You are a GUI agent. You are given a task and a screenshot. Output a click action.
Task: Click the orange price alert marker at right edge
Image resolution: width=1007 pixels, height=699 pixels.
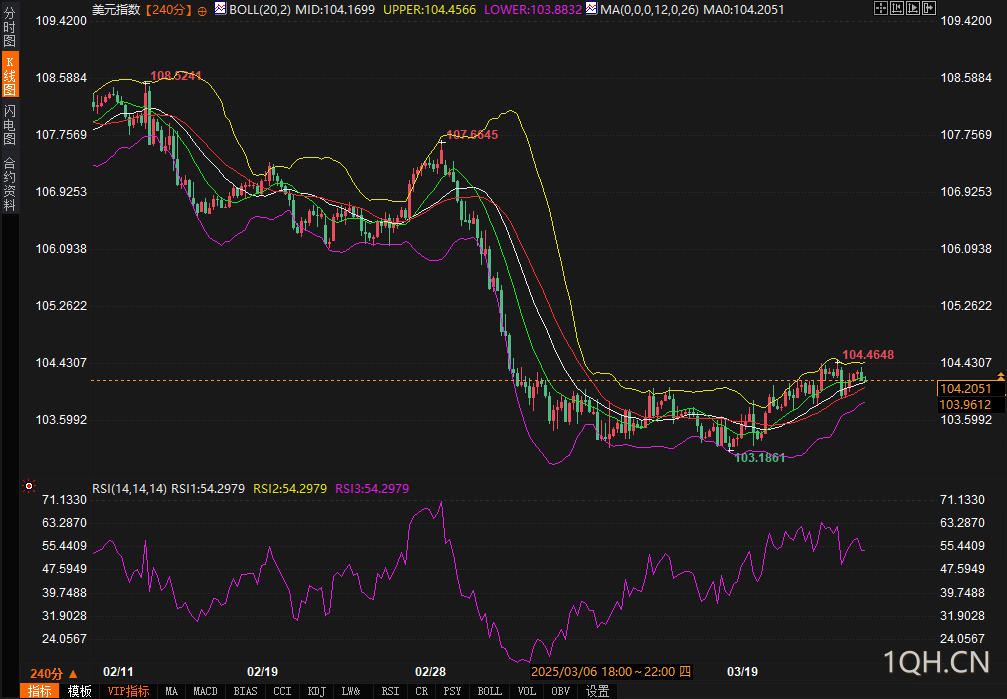click(x=1001, y=375)
